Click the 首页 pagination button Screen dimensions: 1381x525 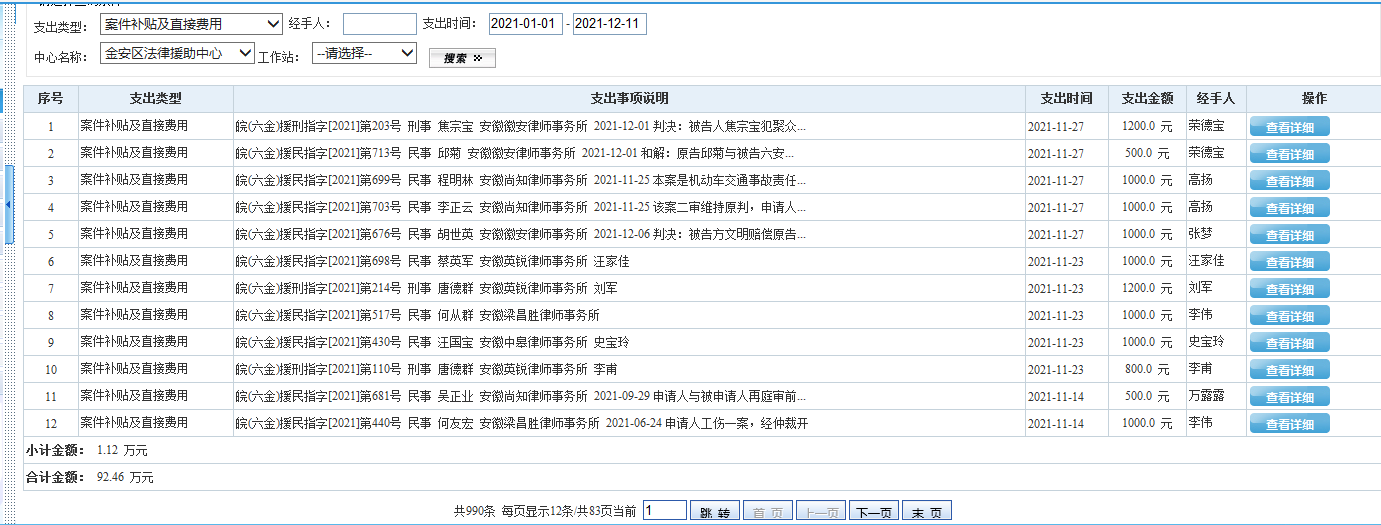click(768, 512)
